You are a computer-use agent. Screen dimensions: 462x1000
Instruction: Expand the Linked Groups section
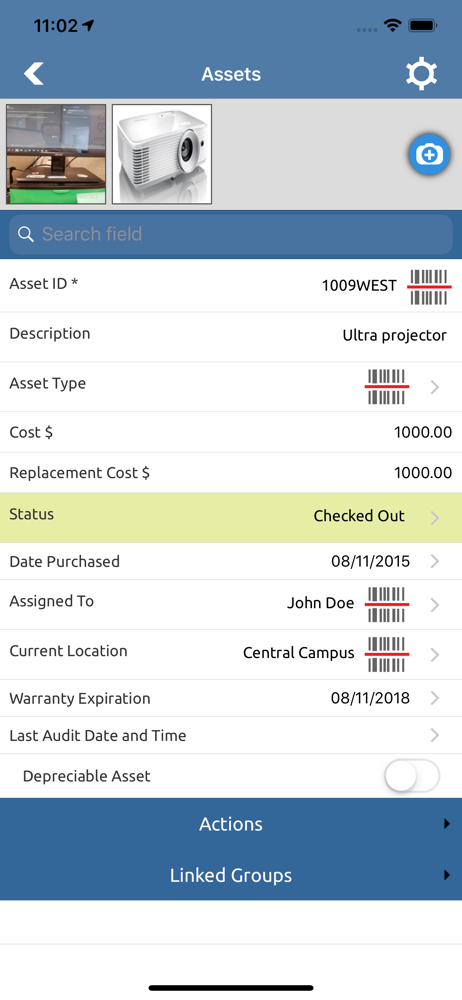(231, 875)
